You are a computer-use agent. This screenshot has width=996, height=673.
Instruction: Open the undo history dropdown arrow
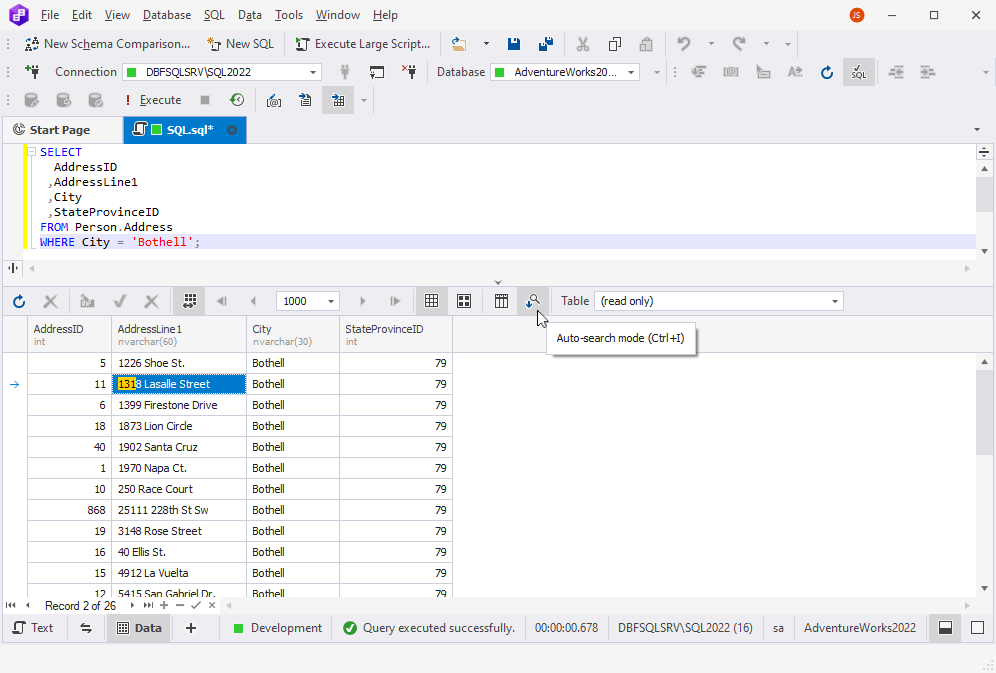[x=711, y=44]
